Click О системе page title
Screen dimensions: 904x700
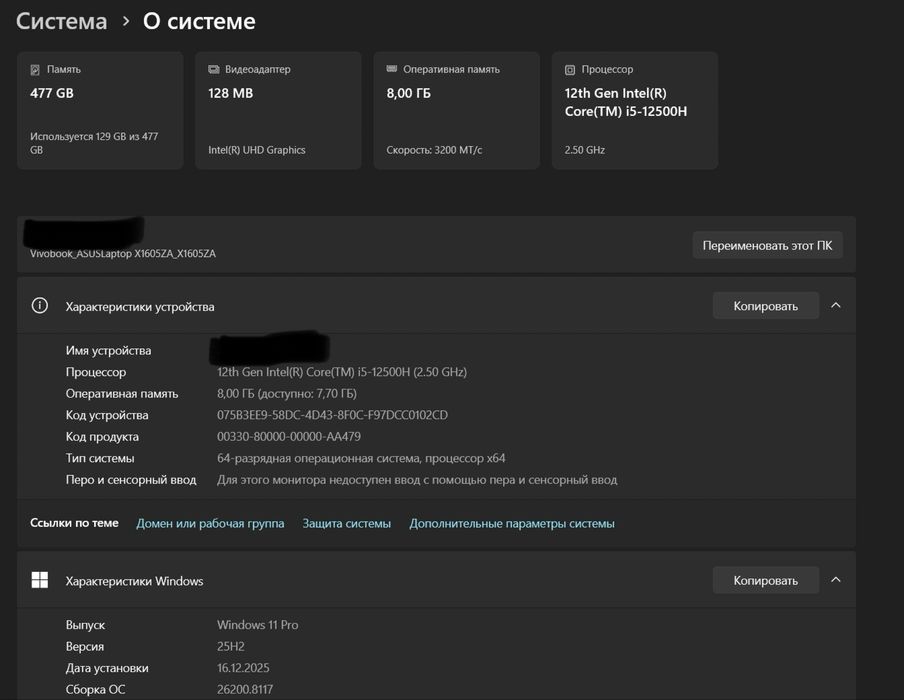pos(199,21)
